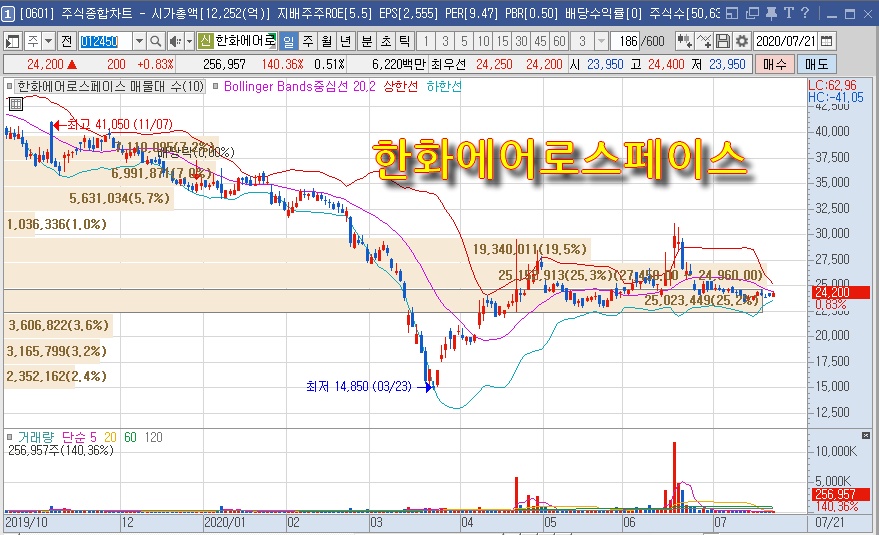The height and width of the screenshot is (535, 879).
Task: Save chart settings with floppy disk icon
Action: pos(723,41)
